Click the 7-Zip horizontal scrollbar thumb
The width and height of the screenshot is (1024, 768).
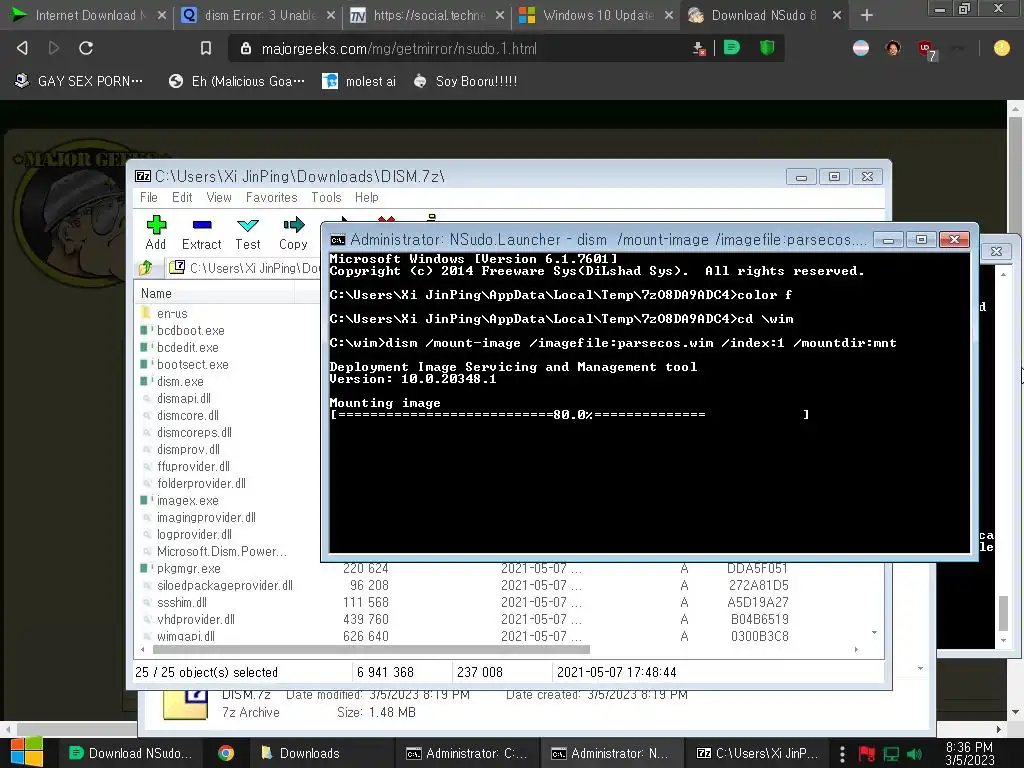coord(371,649)
